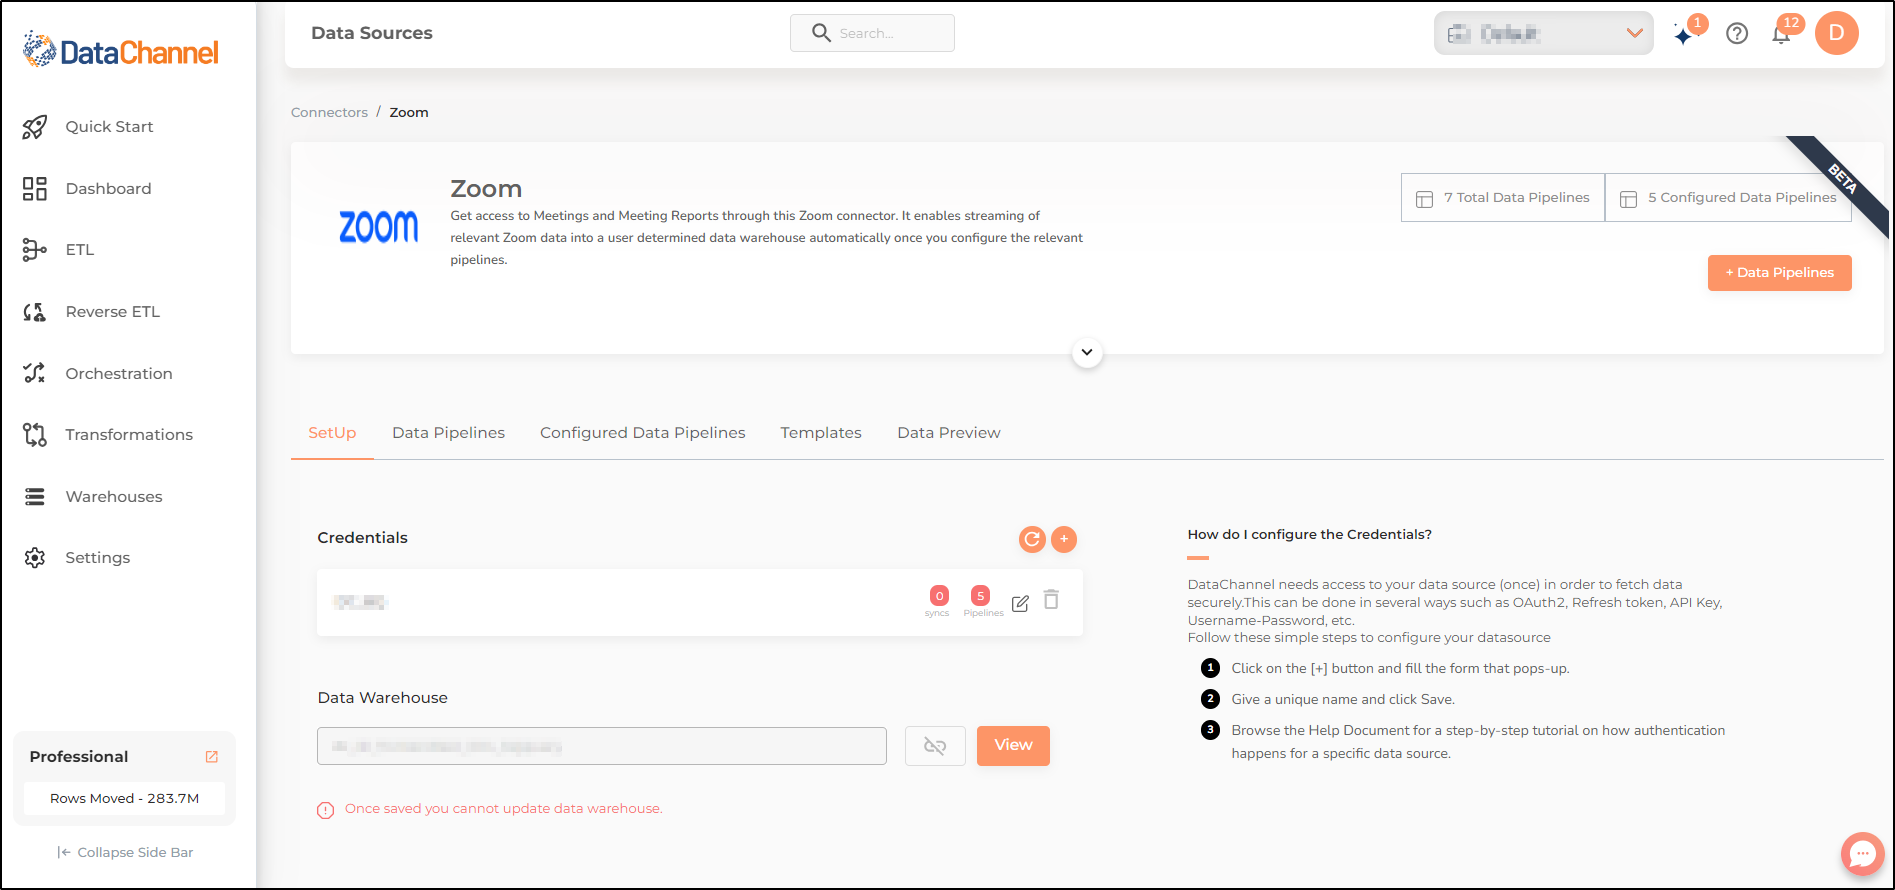Go to Dashboard menu item
This screenshot has height=890, width=1895.
pyautogui.click(x=108, y=189)
